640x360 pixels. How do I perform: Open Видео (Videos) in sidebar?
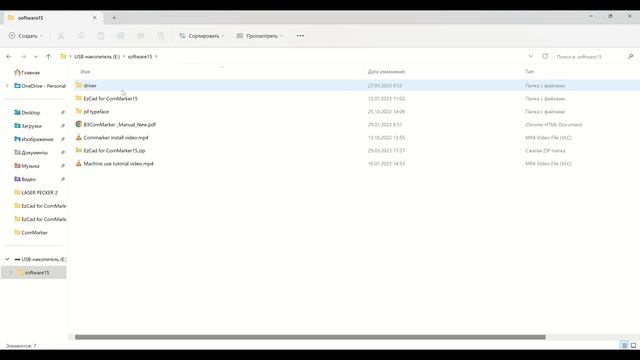(25, 179)
